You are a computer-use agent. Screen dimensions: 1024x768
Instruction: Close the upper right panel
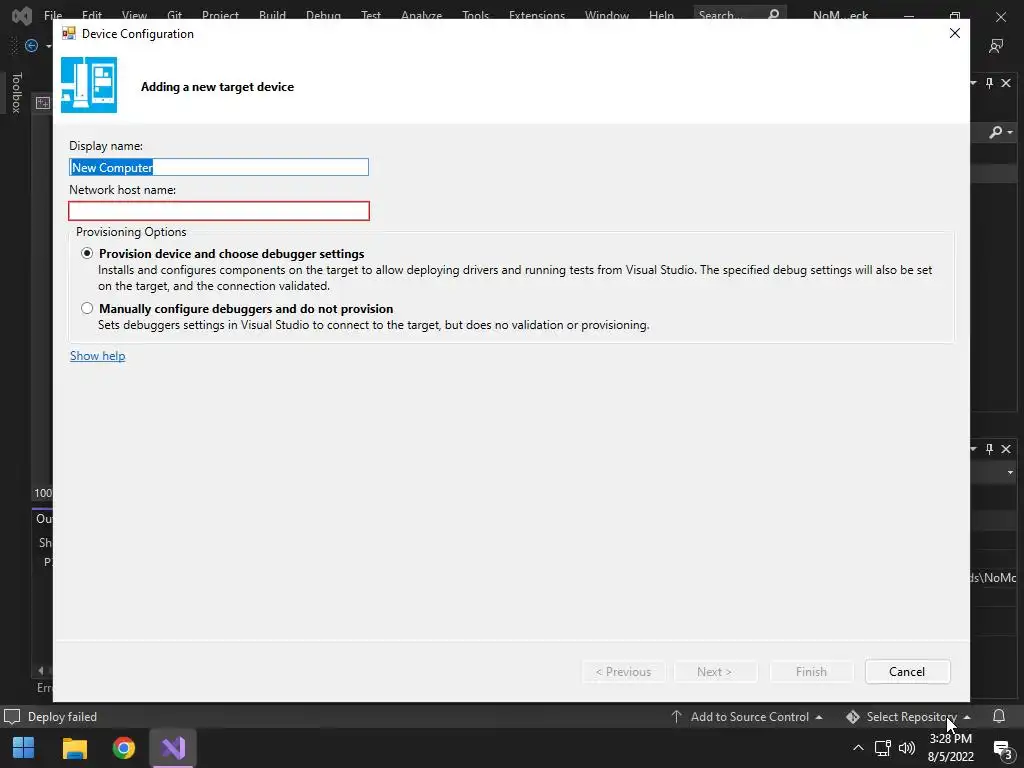click(1006, 83)
